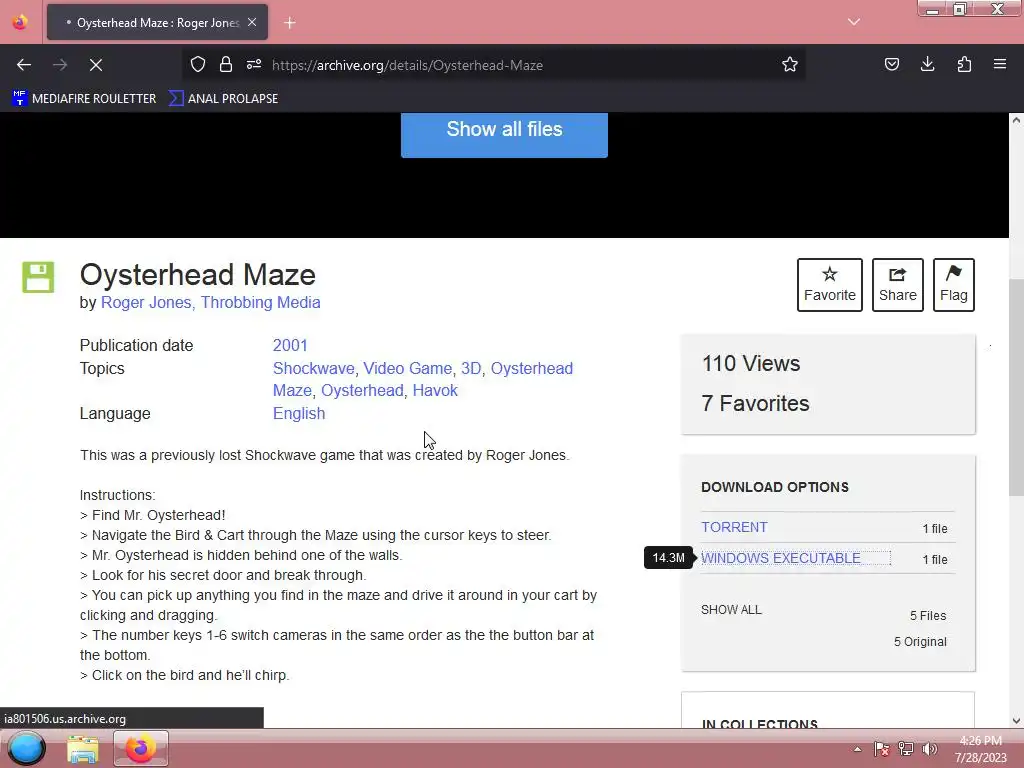Open the Throbbing Media creator link

[x=261, y=302]
